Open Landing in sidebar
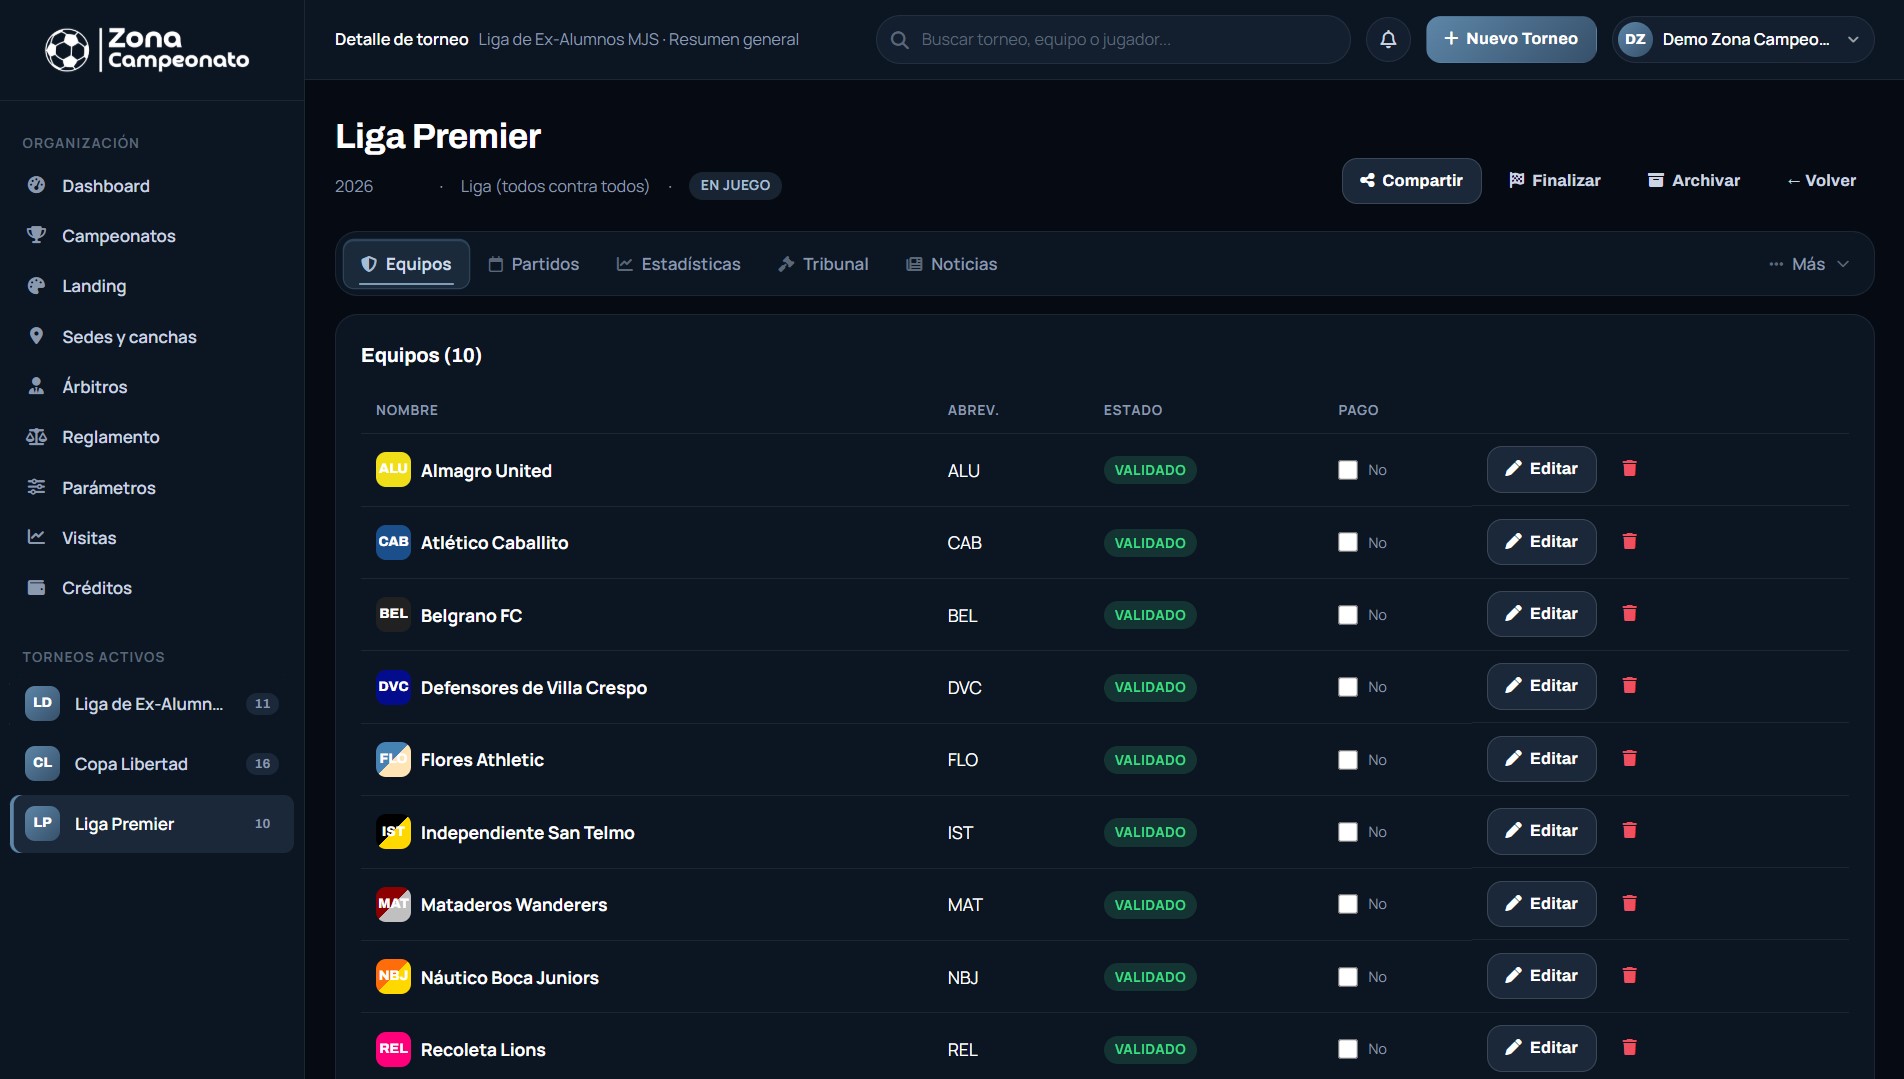Screen dimensions: 1904x1079 (152, 286)
